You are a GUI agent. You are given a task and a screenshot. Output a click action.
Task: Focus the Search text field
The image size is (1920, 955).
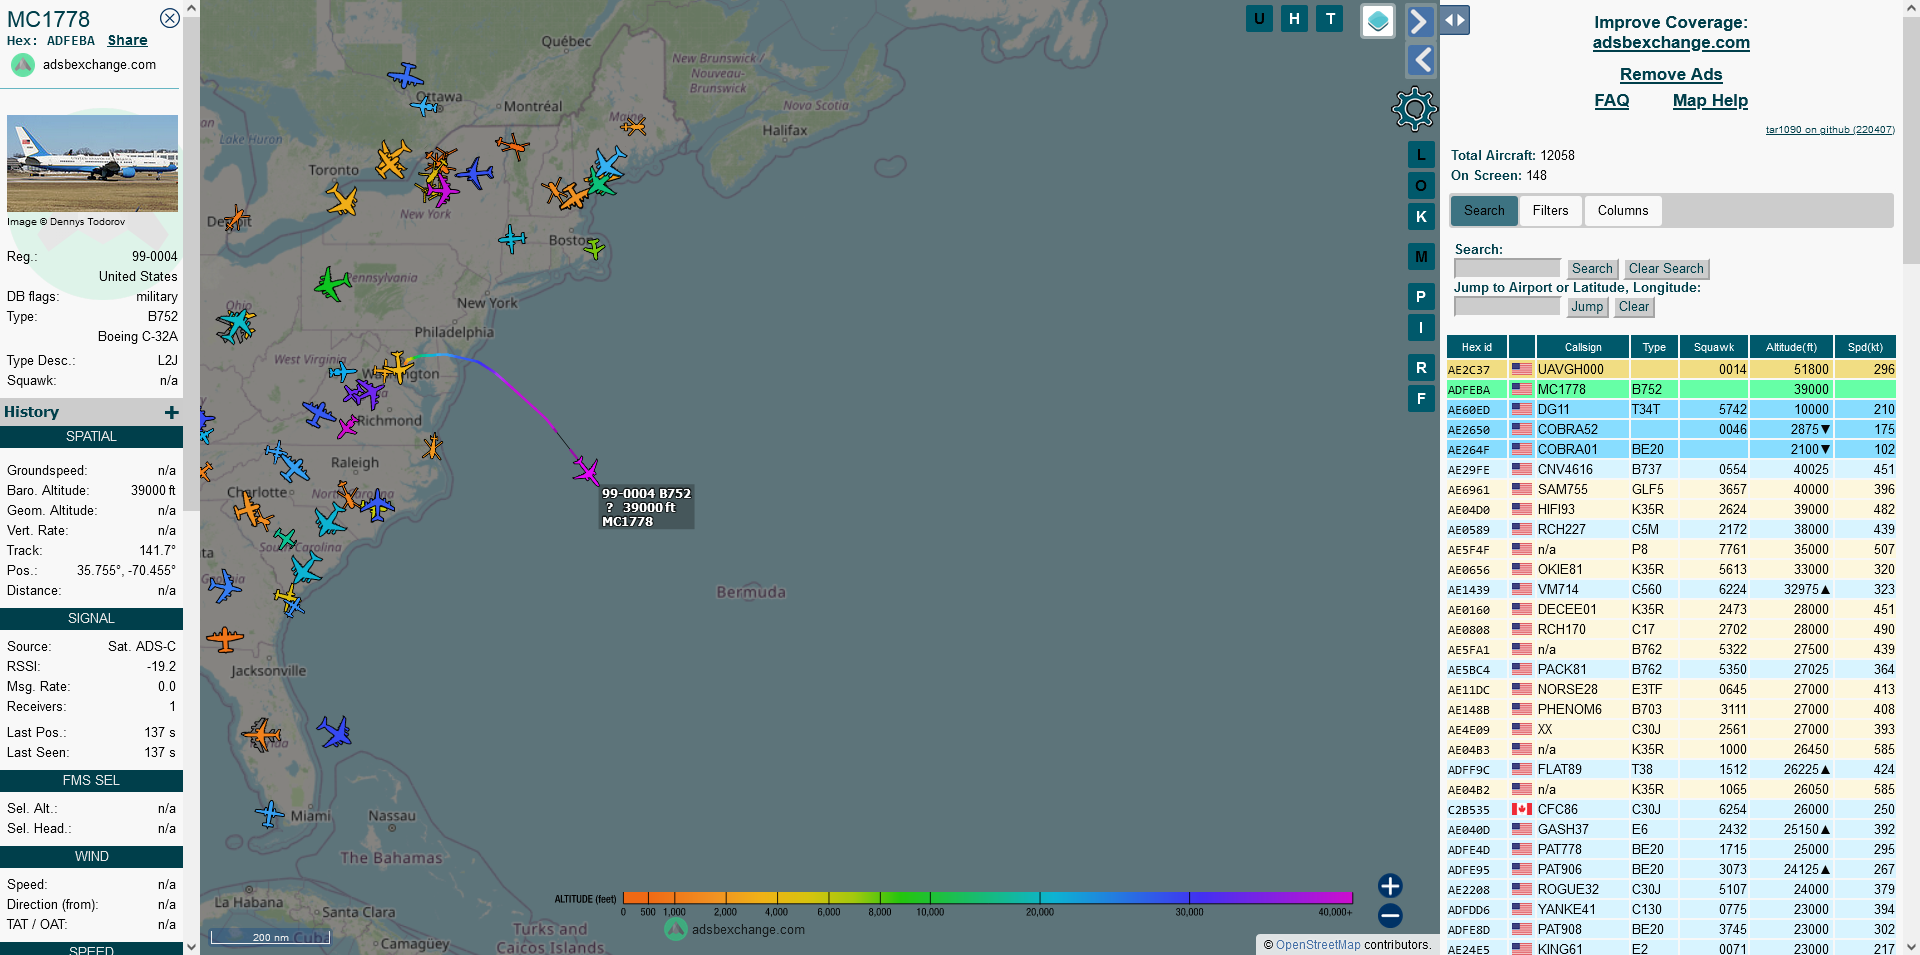pos(1507,268)
